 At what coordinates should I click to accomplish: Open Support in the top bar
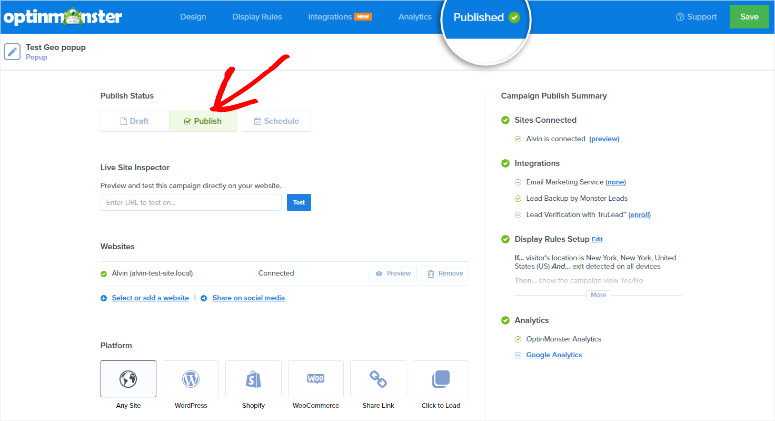(x=696, y=17)
